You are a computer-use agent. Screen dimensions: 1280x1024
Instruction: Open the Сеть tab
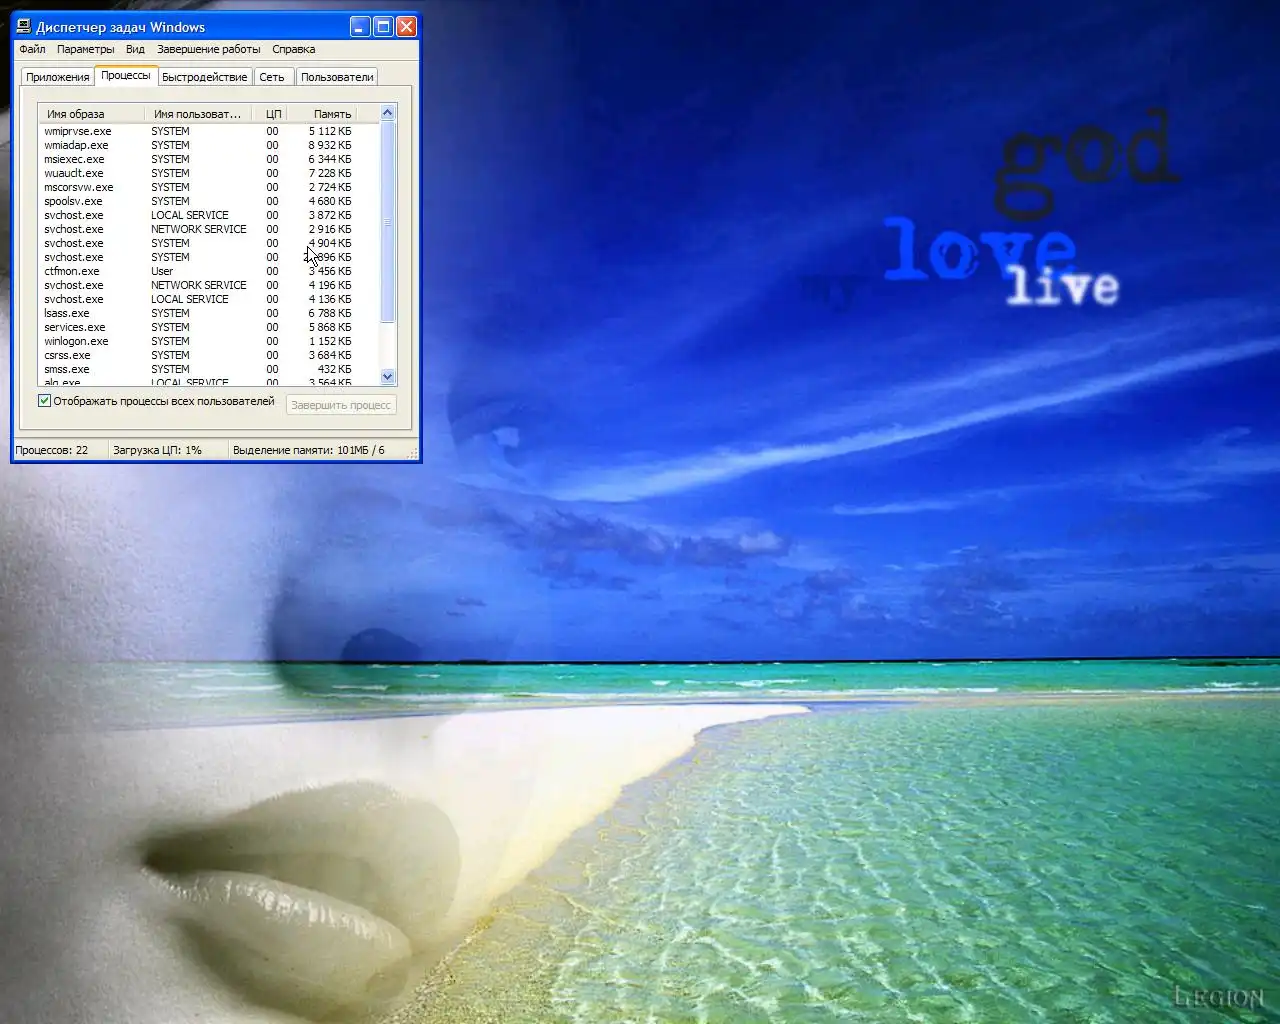272,77
